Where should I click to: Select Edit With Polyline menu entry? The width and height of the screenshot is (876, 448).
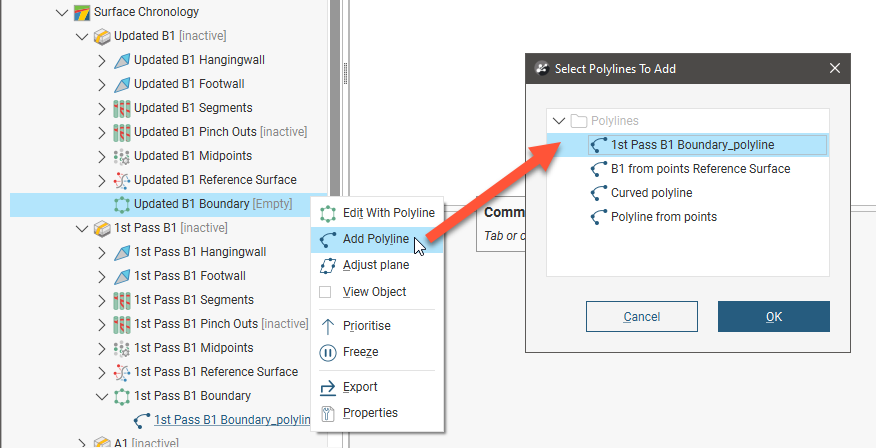pos(388,213)
